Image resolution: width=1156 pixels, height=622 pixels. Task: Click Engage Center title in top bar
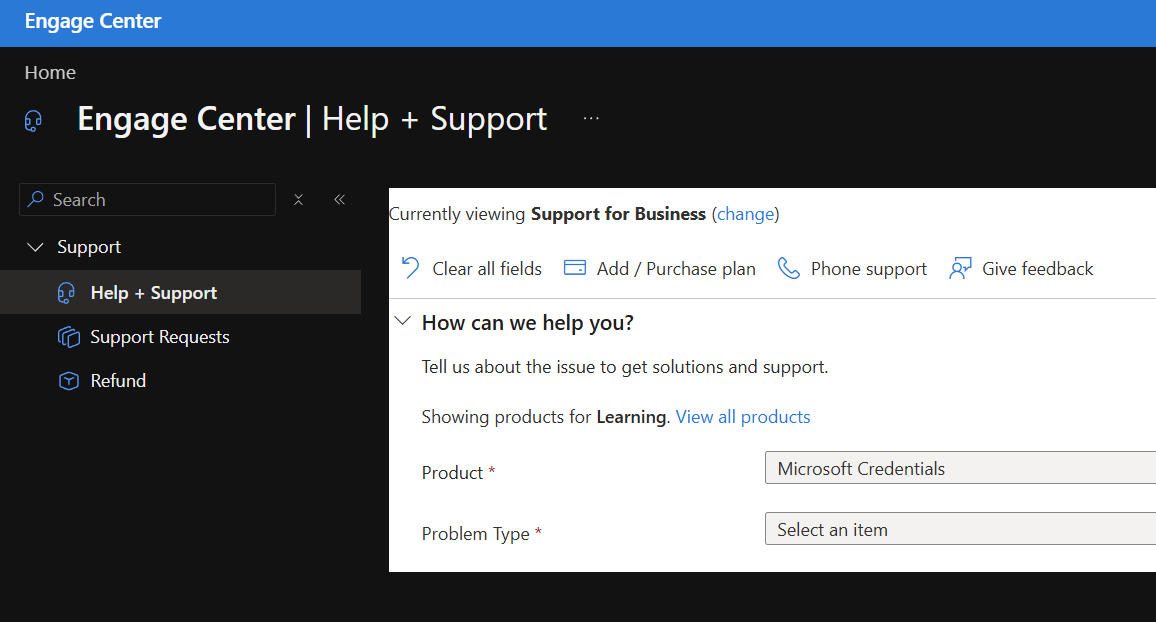[x=93, y=21]
